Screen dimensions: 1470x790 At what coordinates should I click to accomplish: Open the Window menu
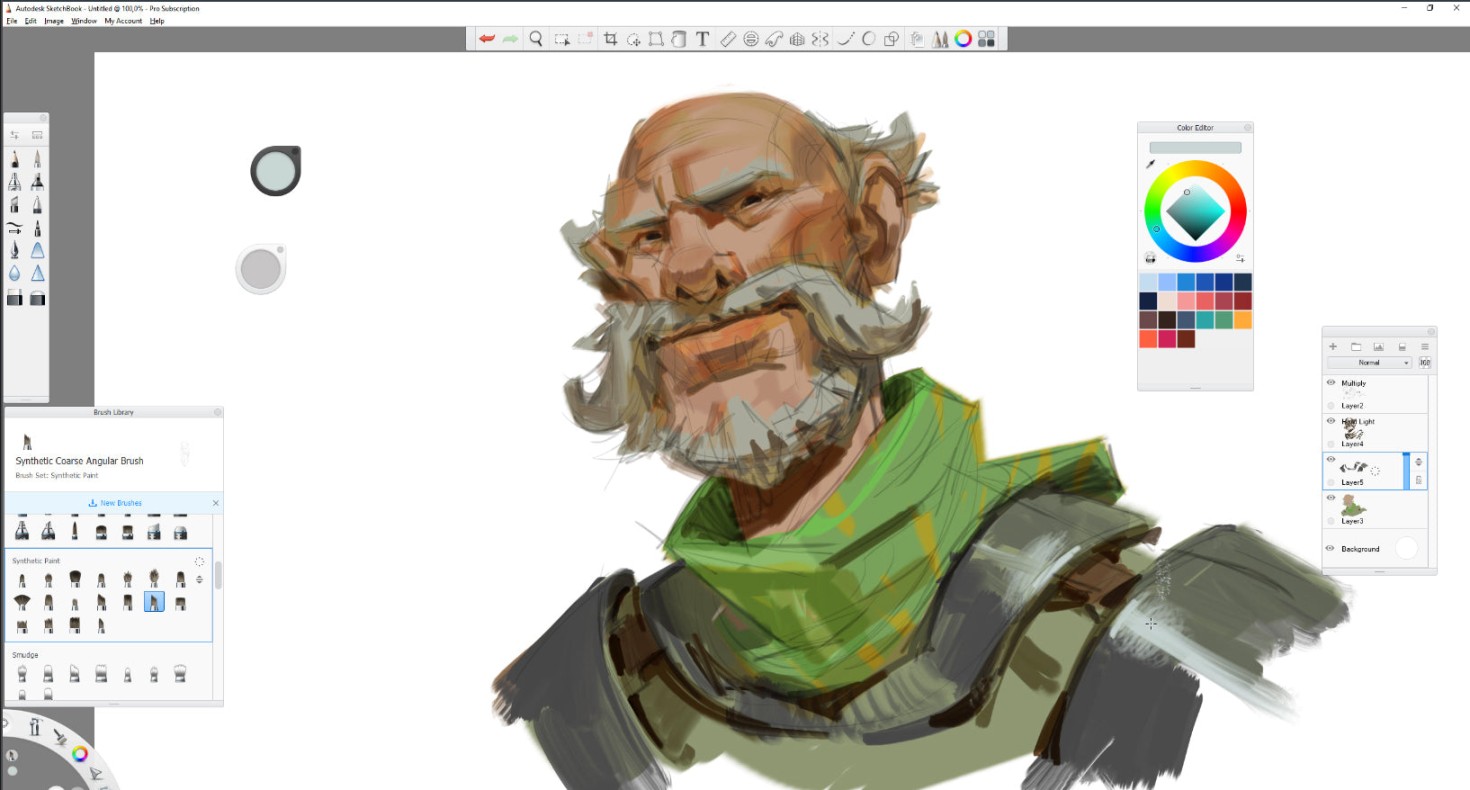click(83, 20)
